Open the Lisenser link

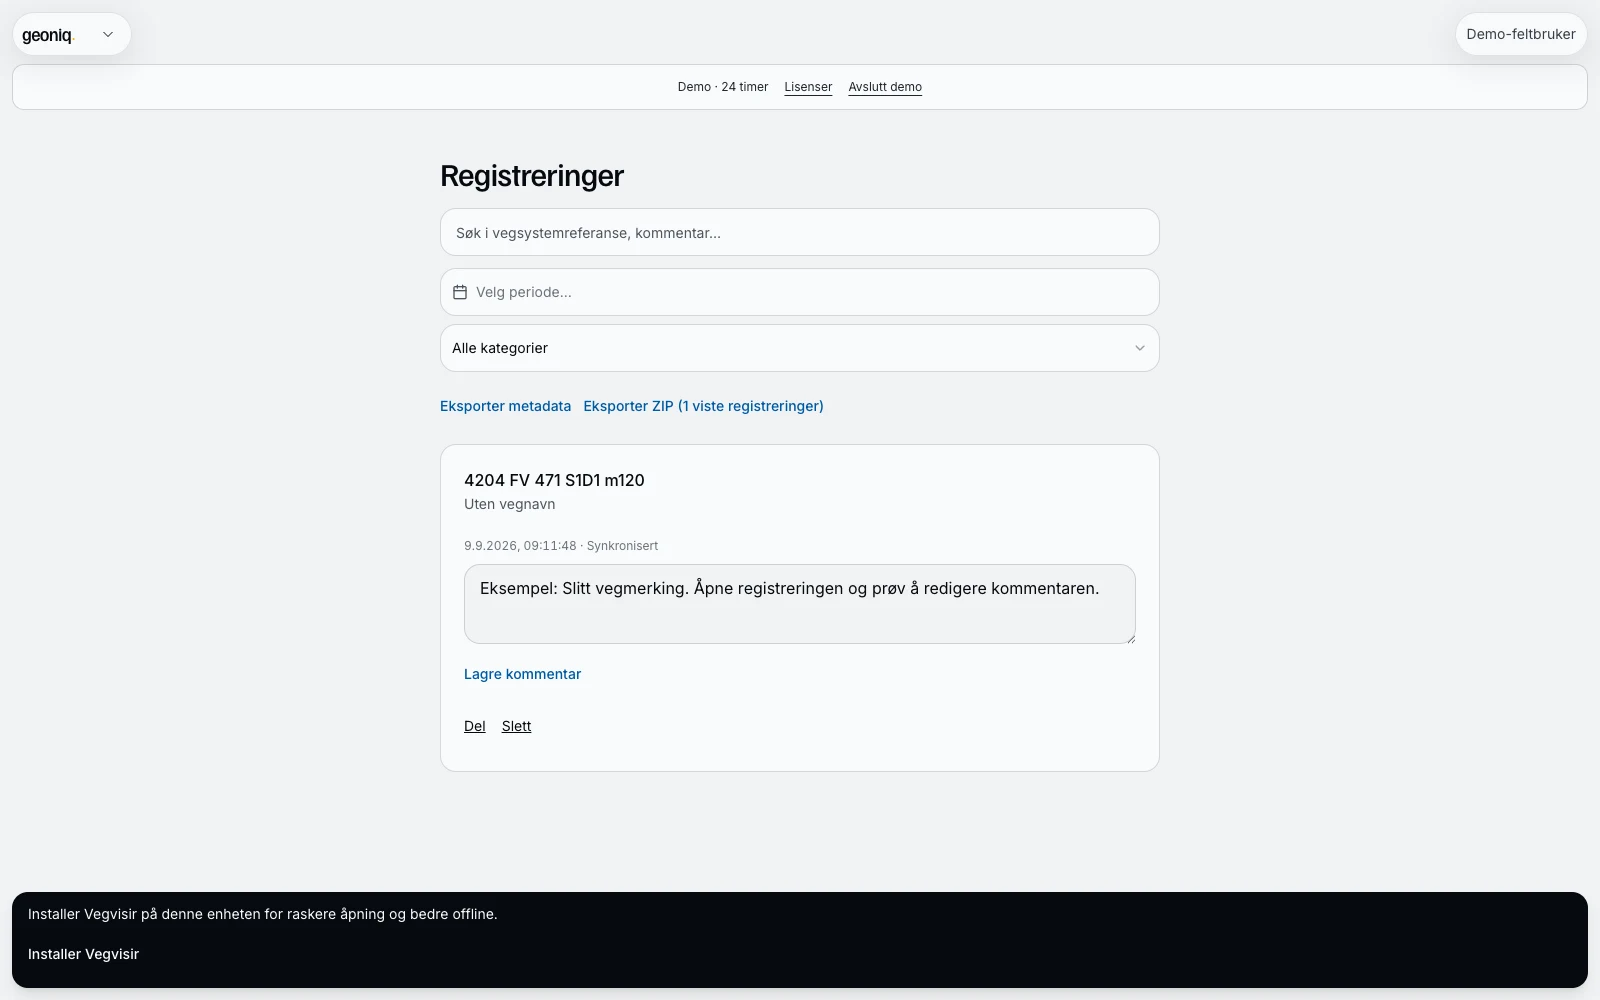808,87
